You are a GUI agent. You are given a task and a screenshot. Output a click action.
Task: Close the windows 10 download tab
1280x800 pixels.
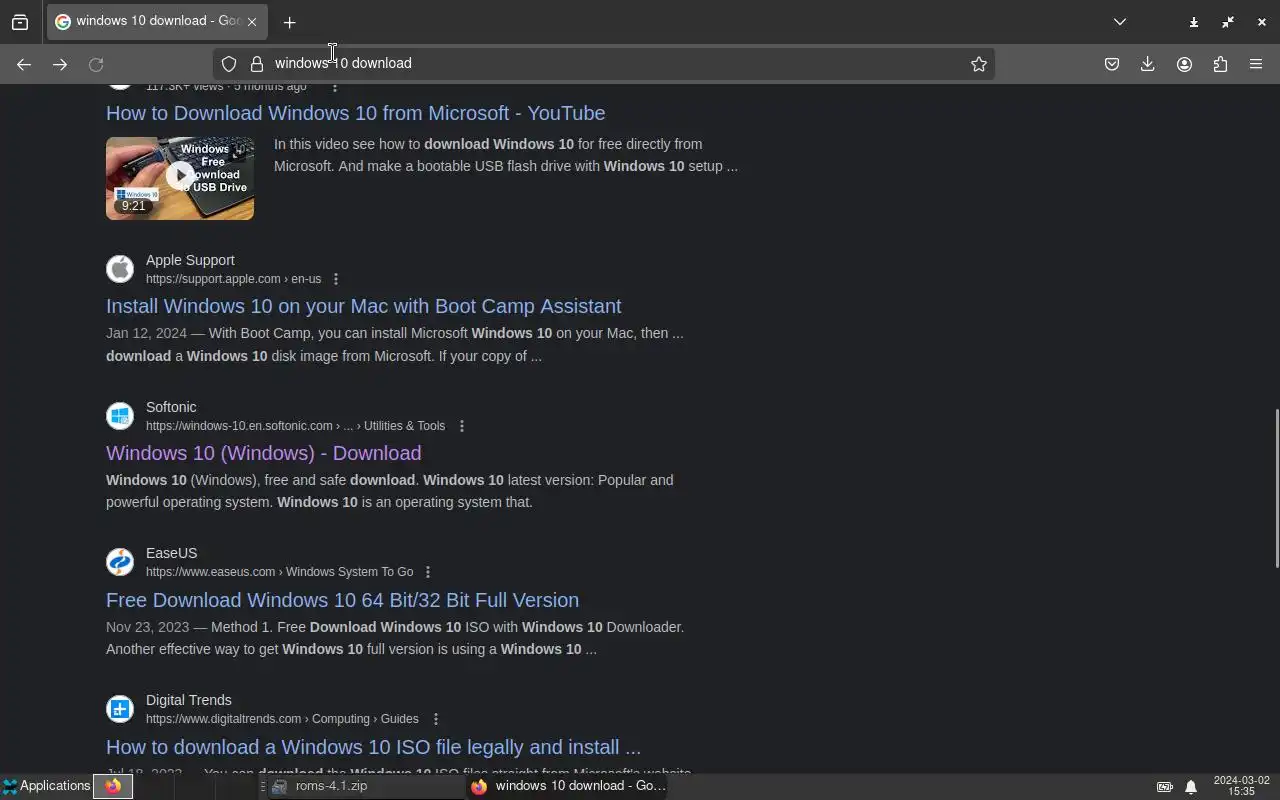[252, 22]
